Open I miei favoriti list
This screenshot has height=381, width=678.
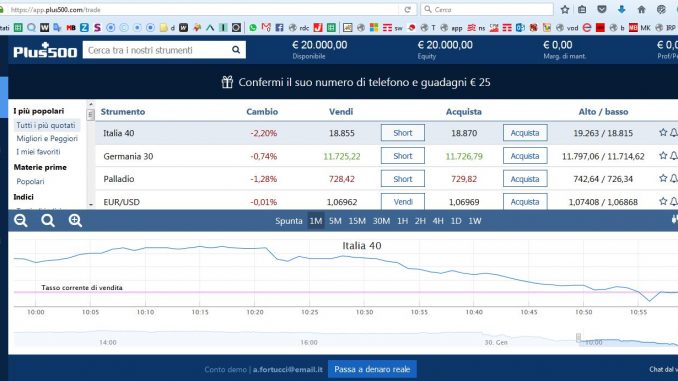click(38, 152)
